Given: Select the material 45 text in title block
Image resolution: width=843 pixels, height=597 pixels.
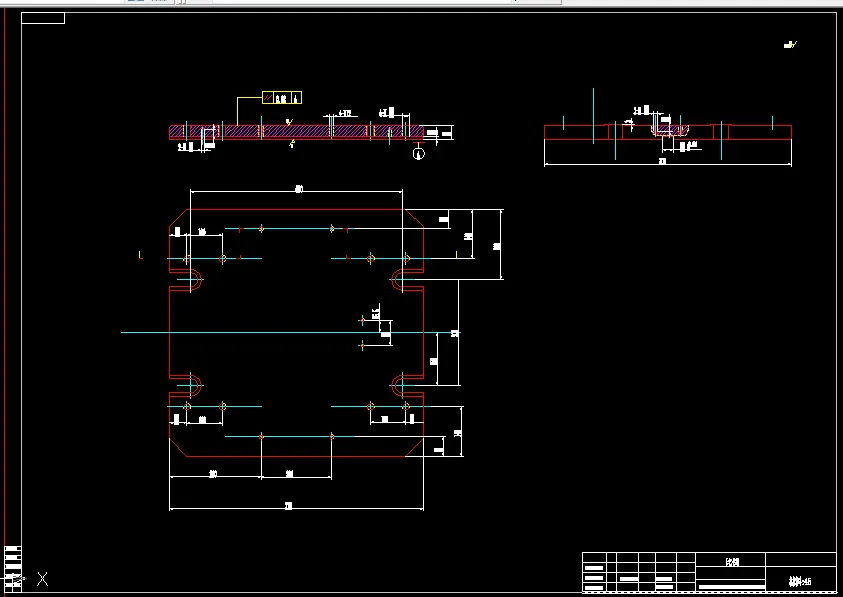Looking at the screenshot, I should tap(800, 581).
